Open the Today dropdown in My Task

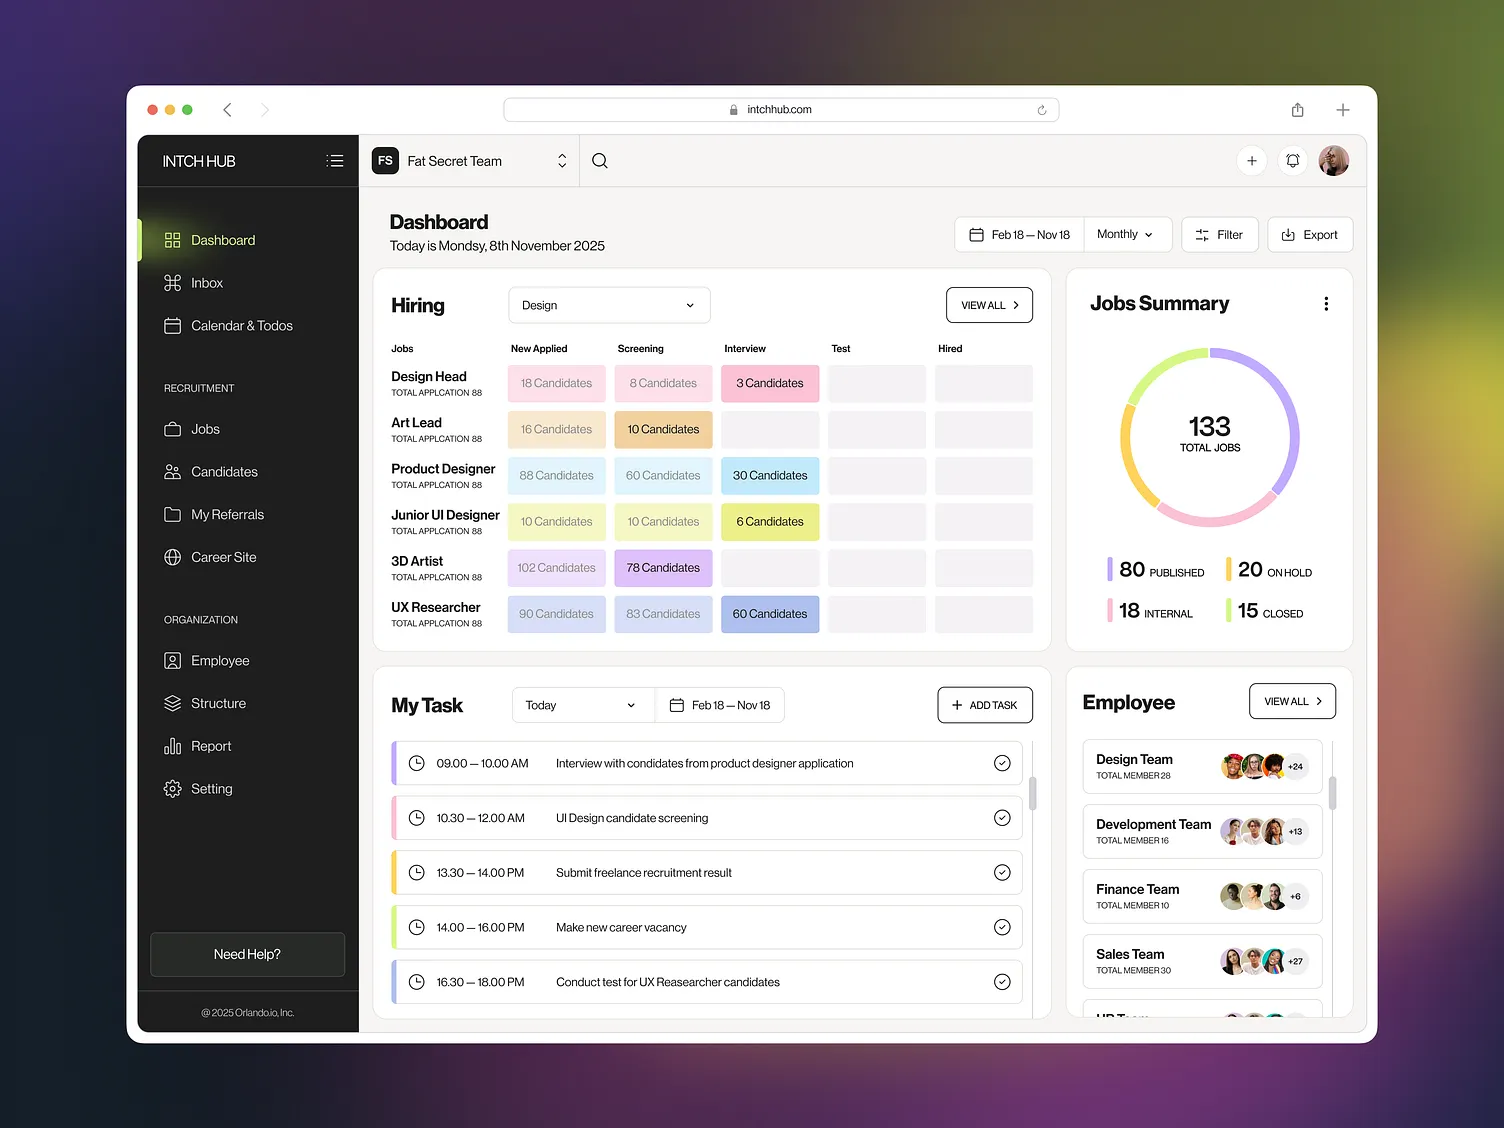tap(582, 705)
